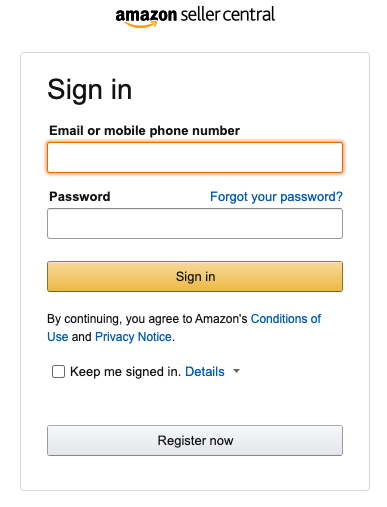
Task: Focus the Password input field
Action: [195, 223]
